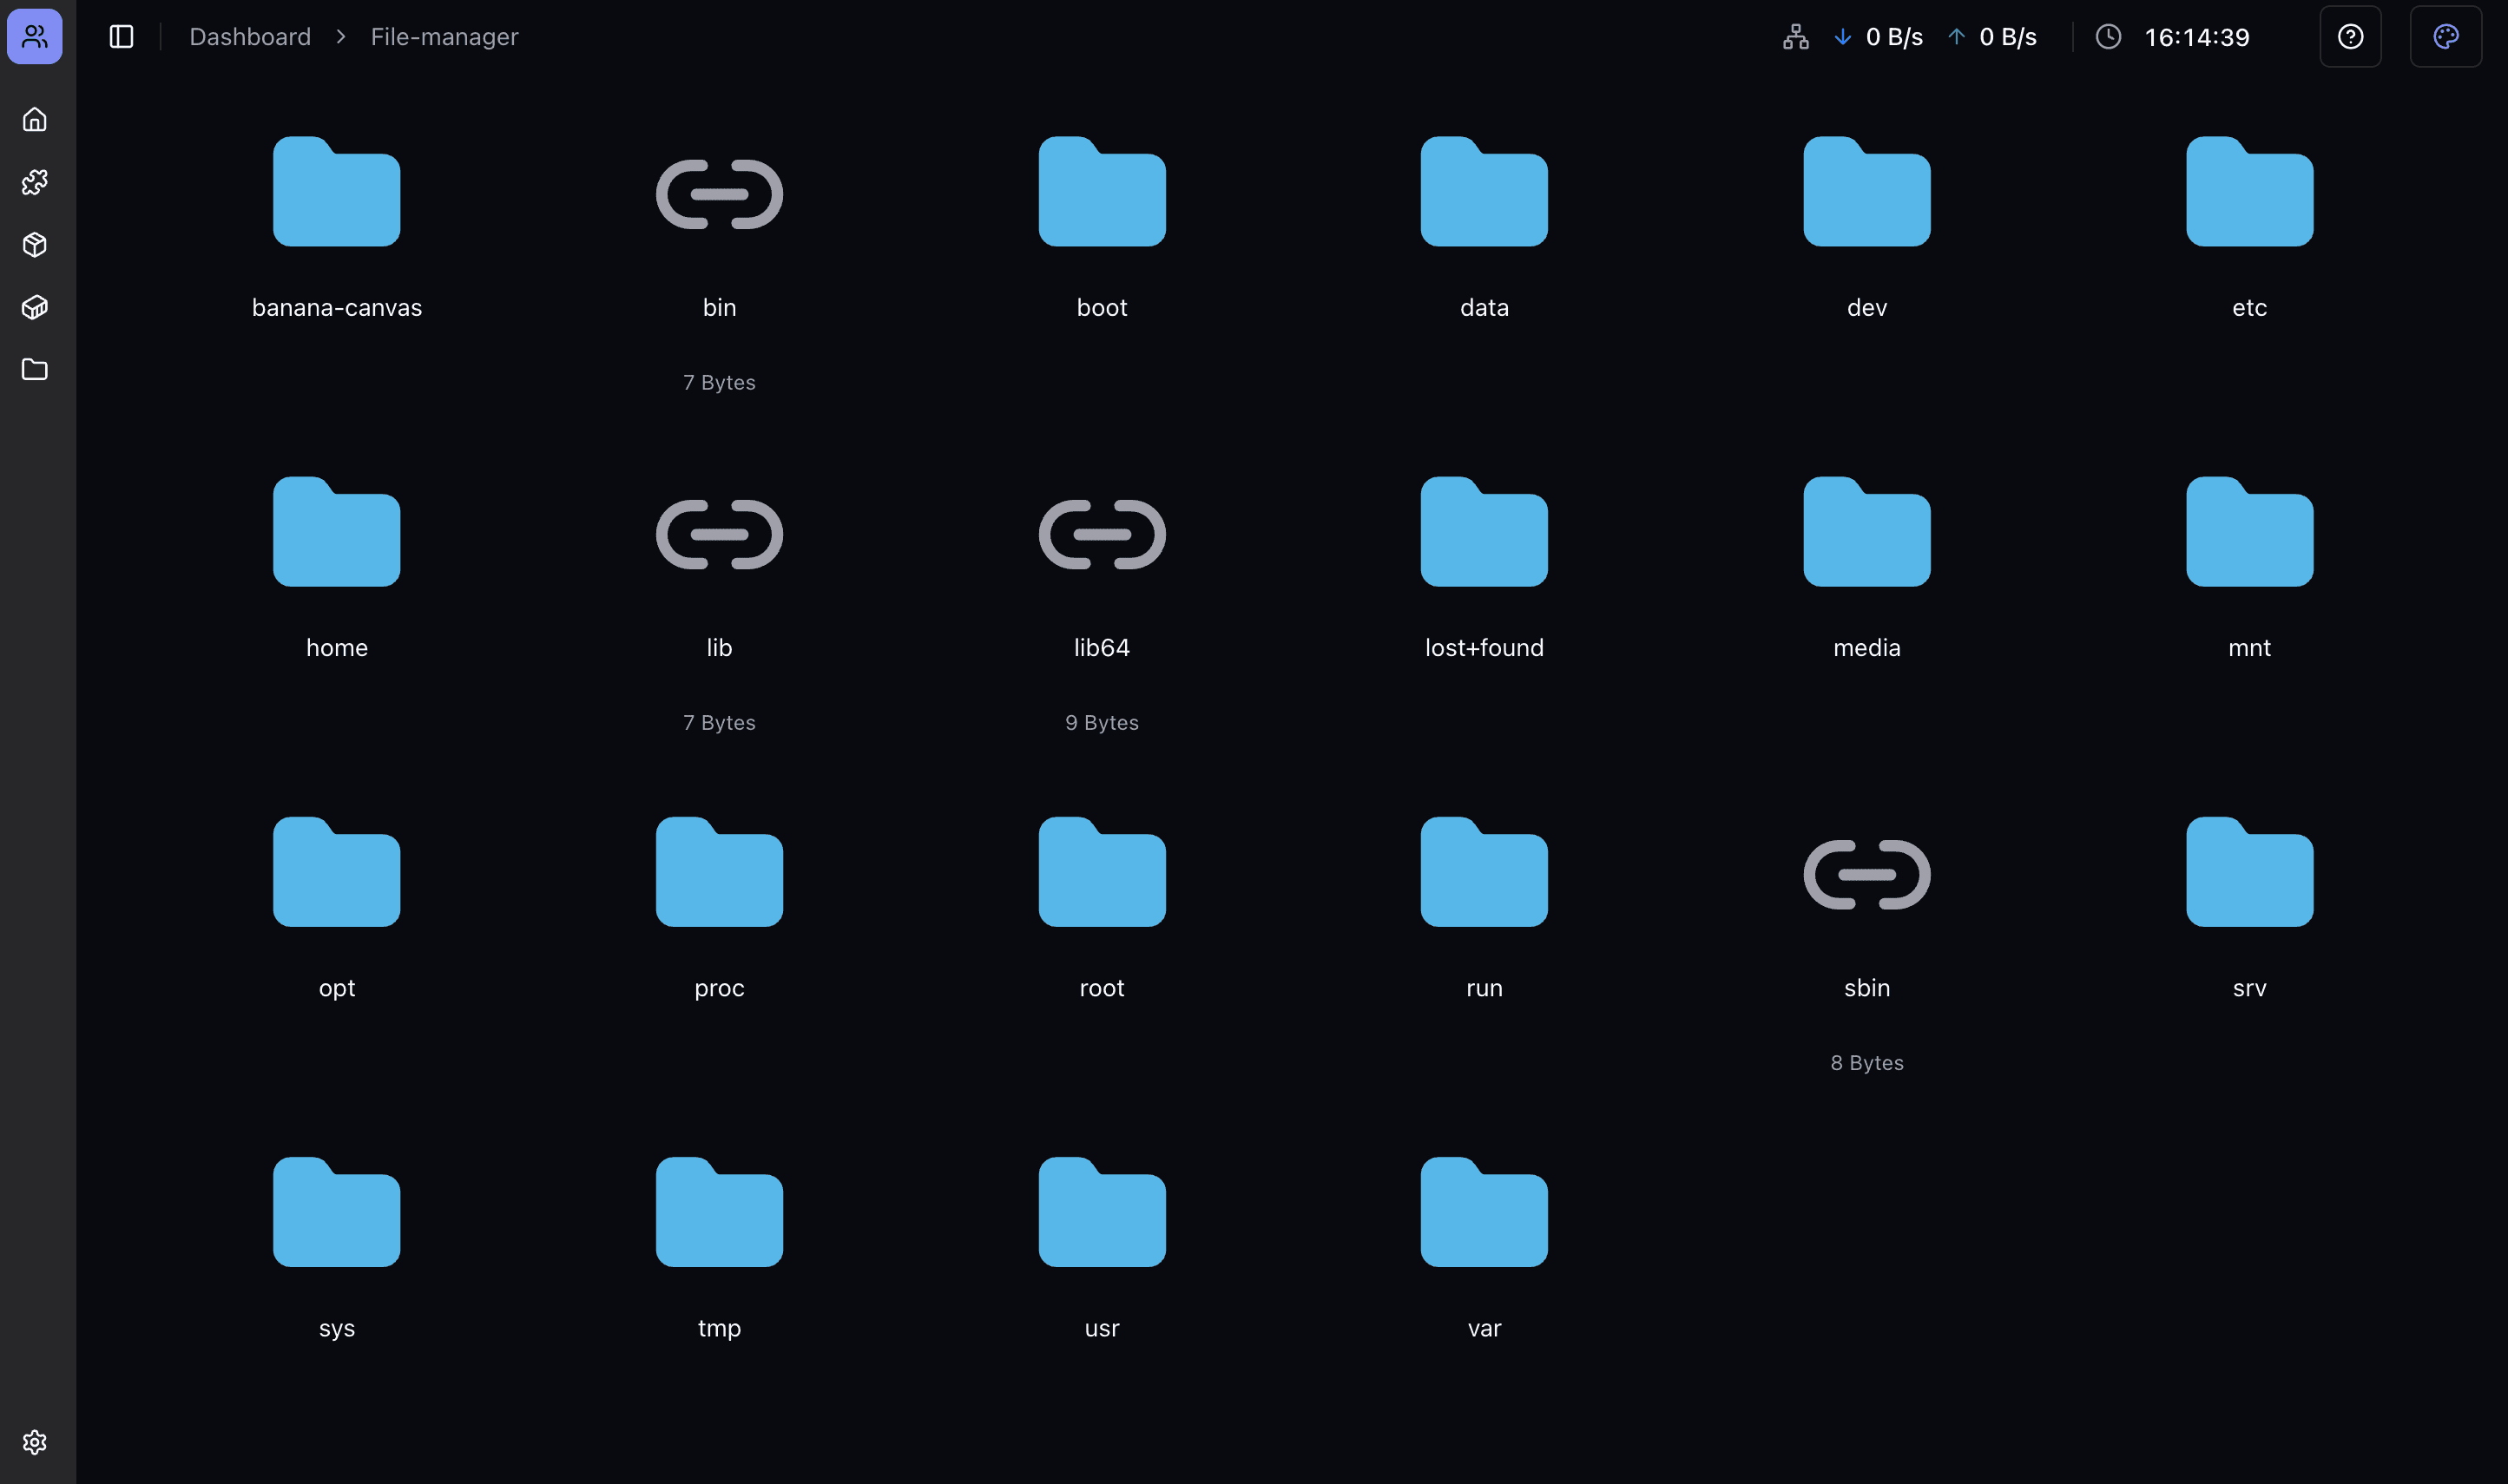The height and width of the screenshot is (1484, 2508).
Task: Click the network topology icon in top bar
Action: click(x=1795, y=36)
